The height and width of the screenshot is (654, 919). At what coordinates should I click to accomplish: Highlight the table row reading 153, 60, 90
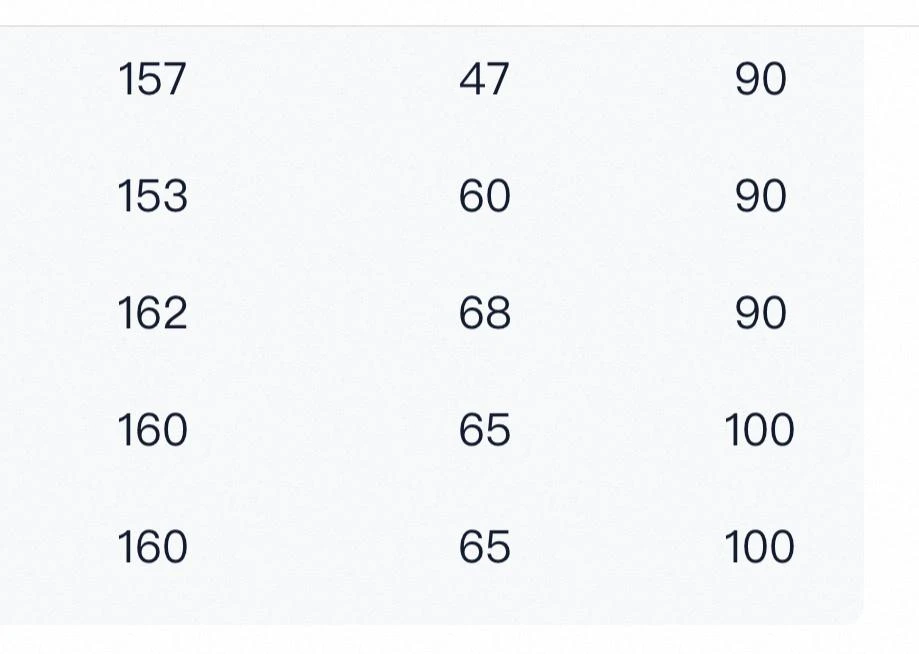point(320,196)
